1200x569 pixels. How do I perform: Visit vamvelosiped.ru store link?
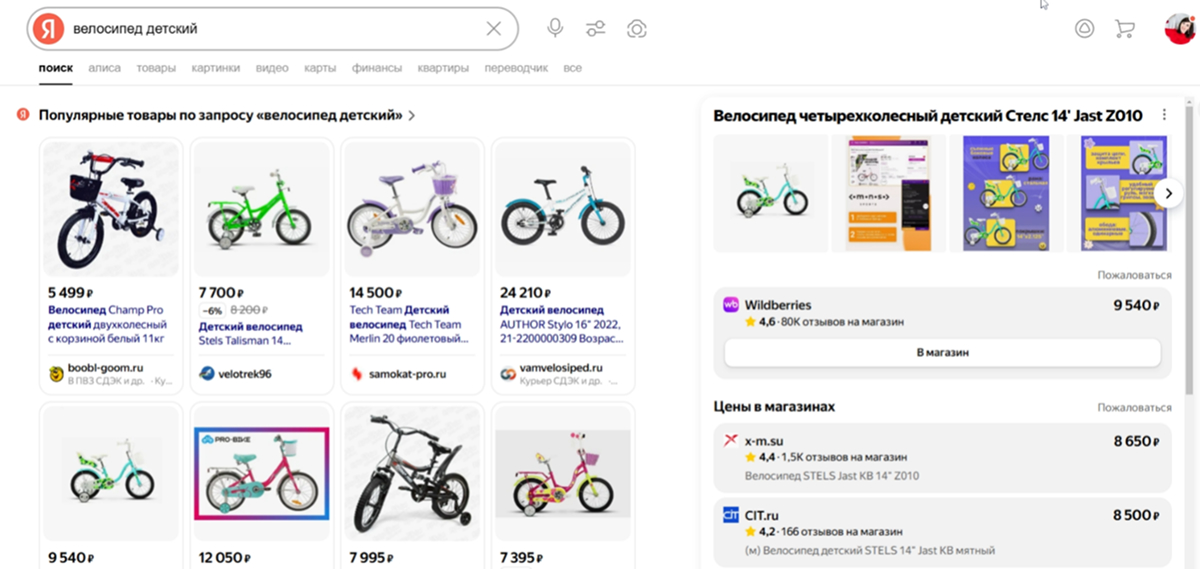pyautogui.click(x=560, y=368)
